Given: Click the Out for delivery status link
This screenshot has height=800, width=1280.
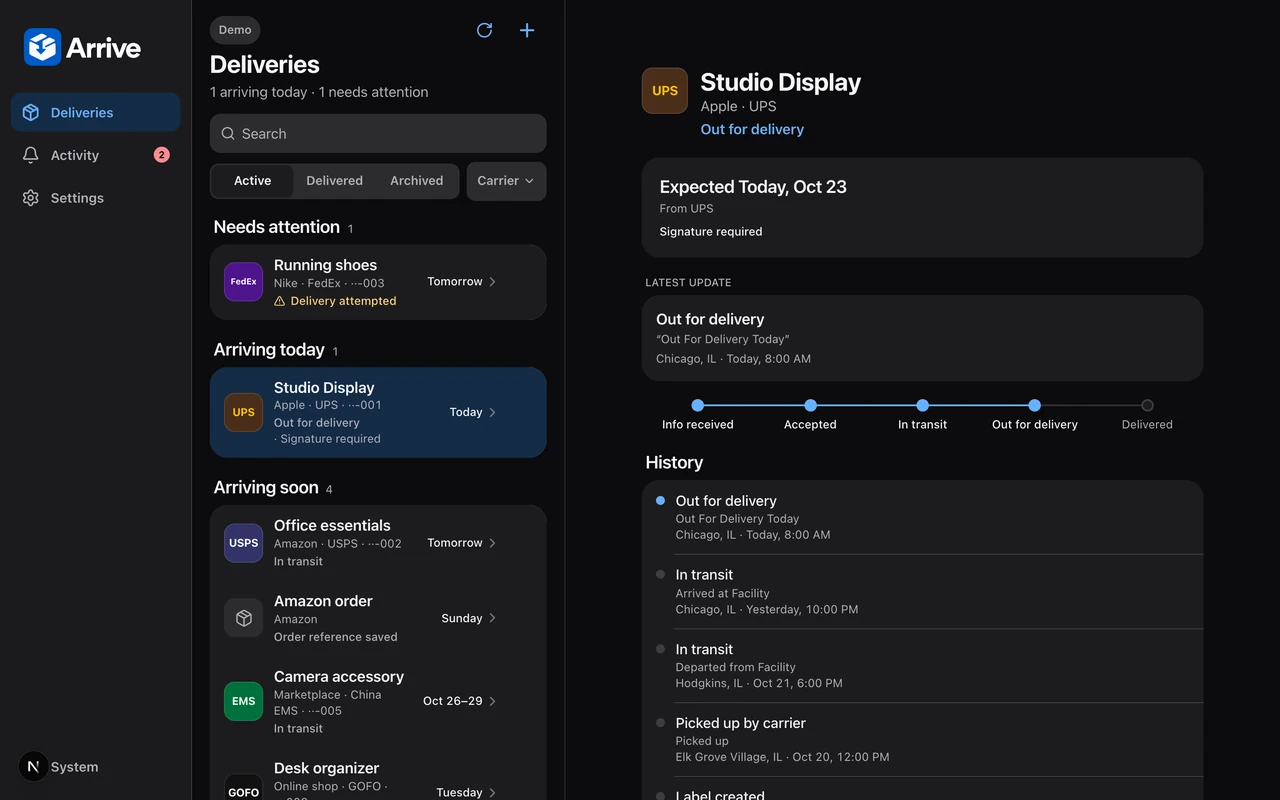Looking at the screenshot, I should tap(752, 129).
